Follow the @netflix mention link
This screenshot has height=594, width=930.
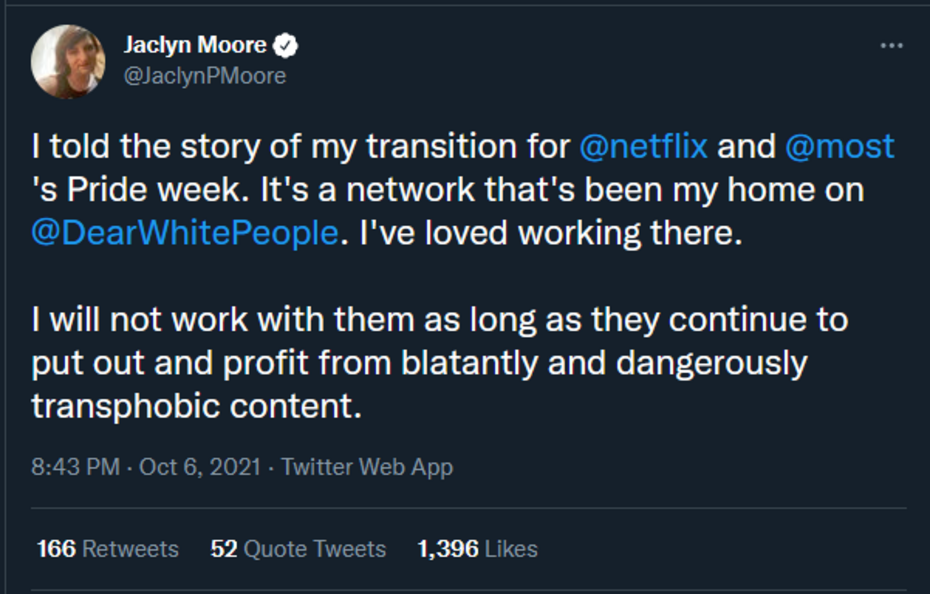click(643, 147)
